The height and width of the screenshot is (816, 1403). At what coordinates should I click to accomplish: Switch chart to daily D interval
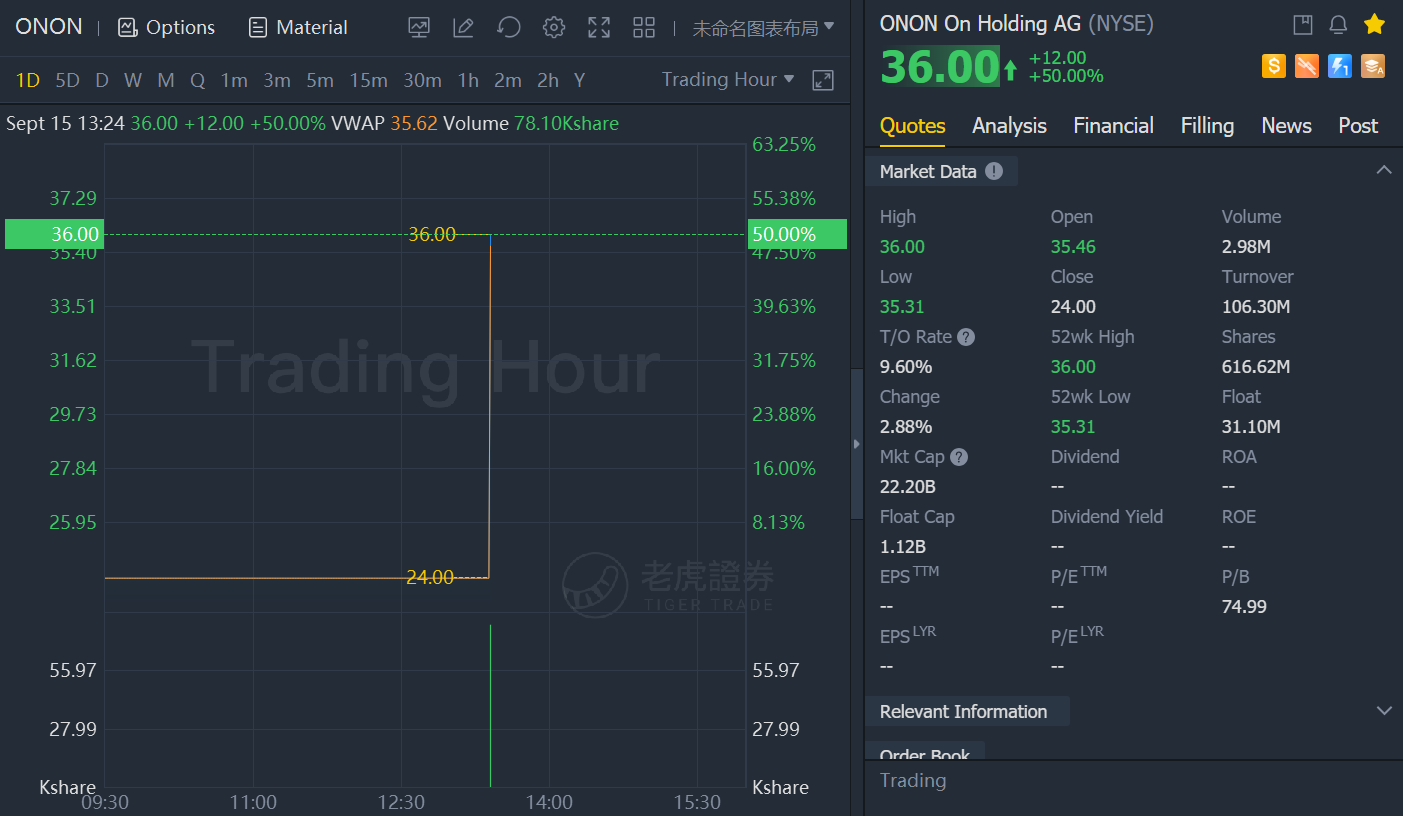coord(102,80)
